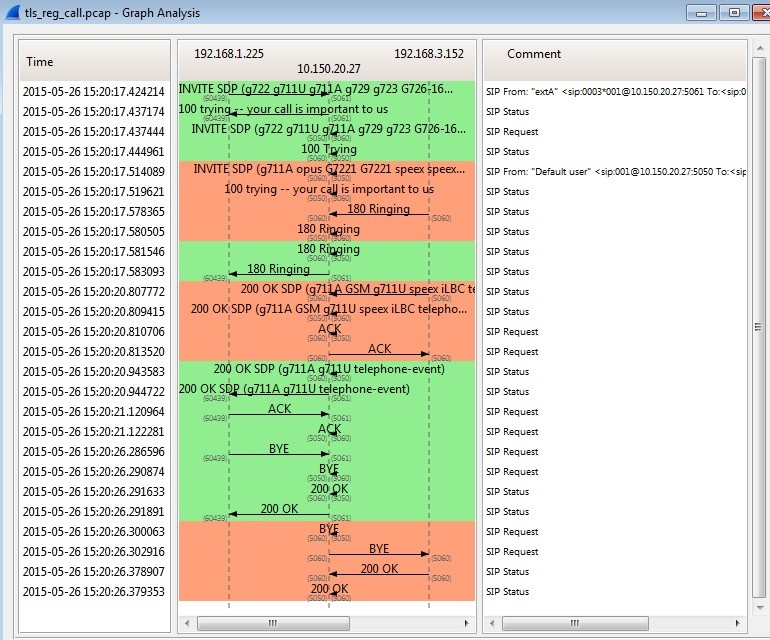The height and width of the screenshot is (640, 770).
Task: Select the row at time 15:20:20.813520
Action: [93, 352]
